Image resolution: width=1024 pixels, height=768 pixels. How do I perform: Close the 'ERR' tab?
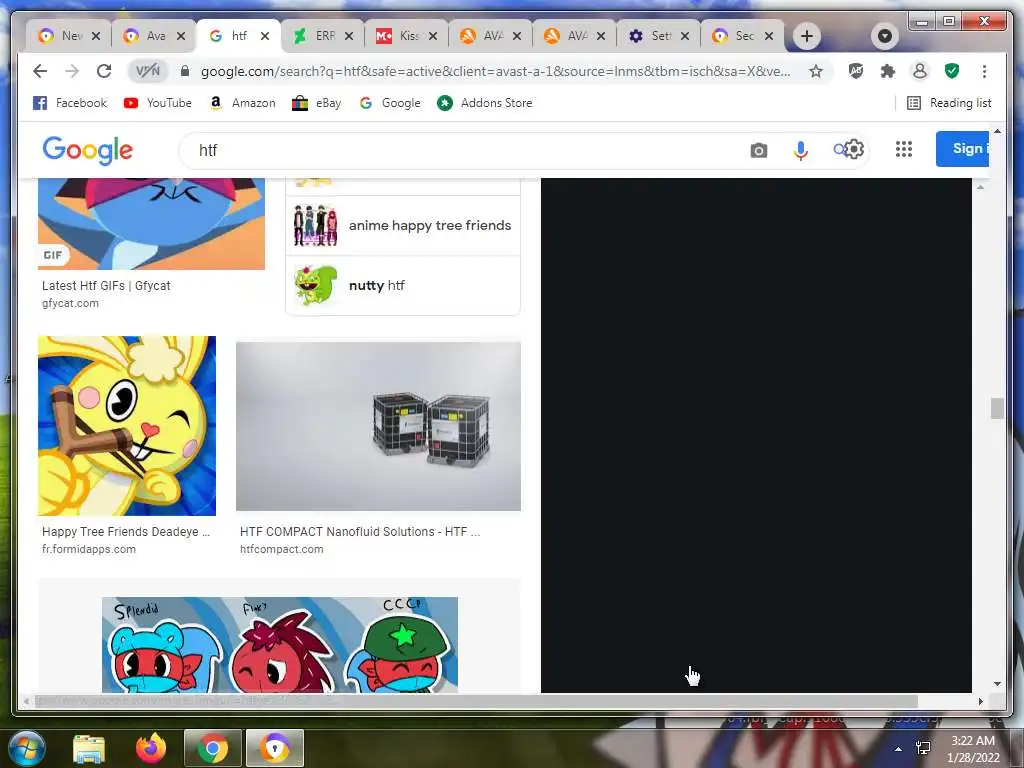coord(349,36)
